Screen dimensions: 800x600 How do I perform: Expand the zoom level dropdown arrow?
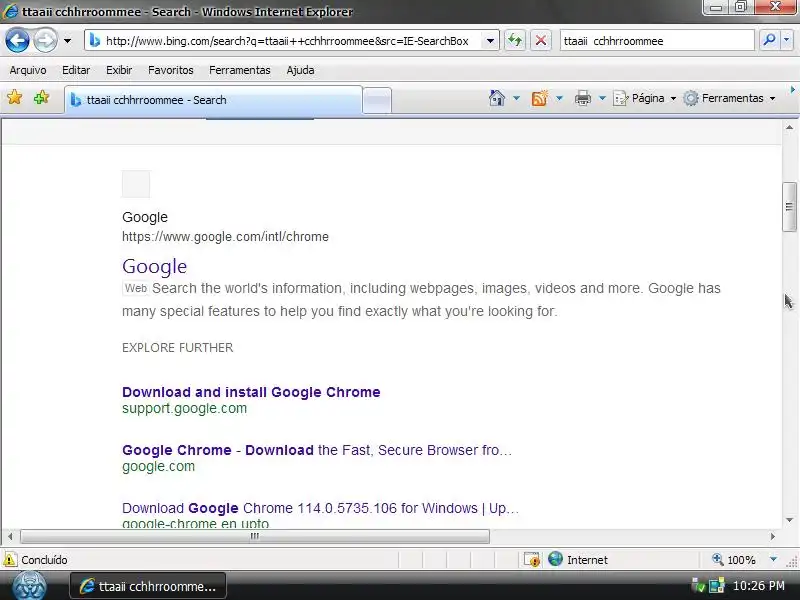[x=773, y=560]
